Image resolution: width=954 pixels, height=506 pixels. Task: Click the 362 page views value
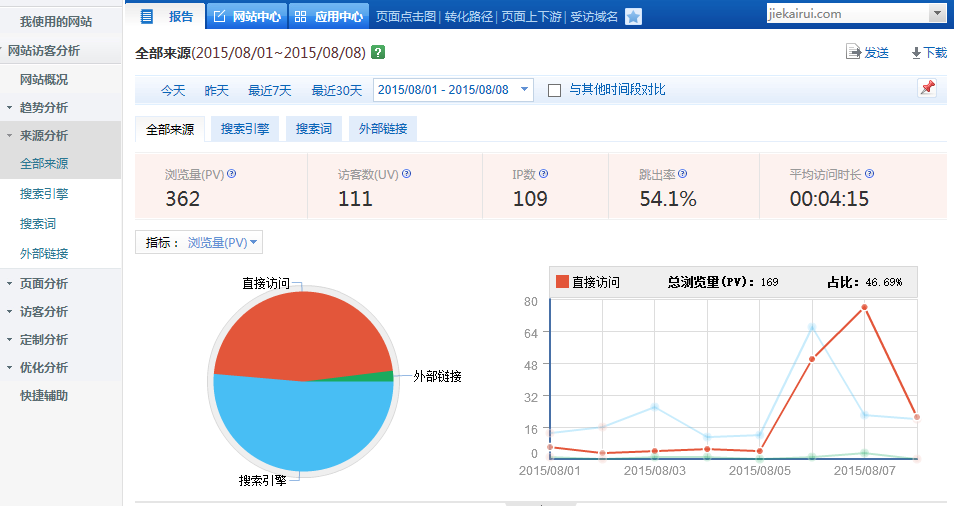183,199
